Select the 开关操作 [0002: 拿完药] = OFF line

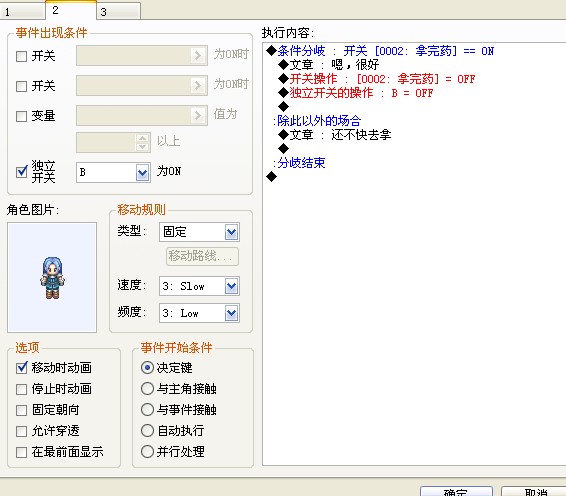(376, 79)
